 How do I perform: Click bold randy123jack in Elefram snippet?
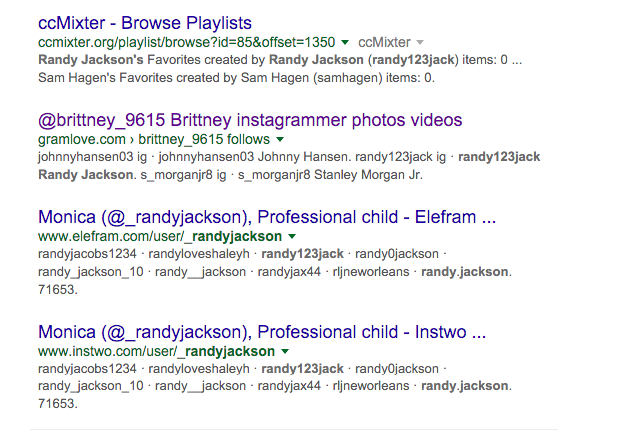click(x=302, y=254)
